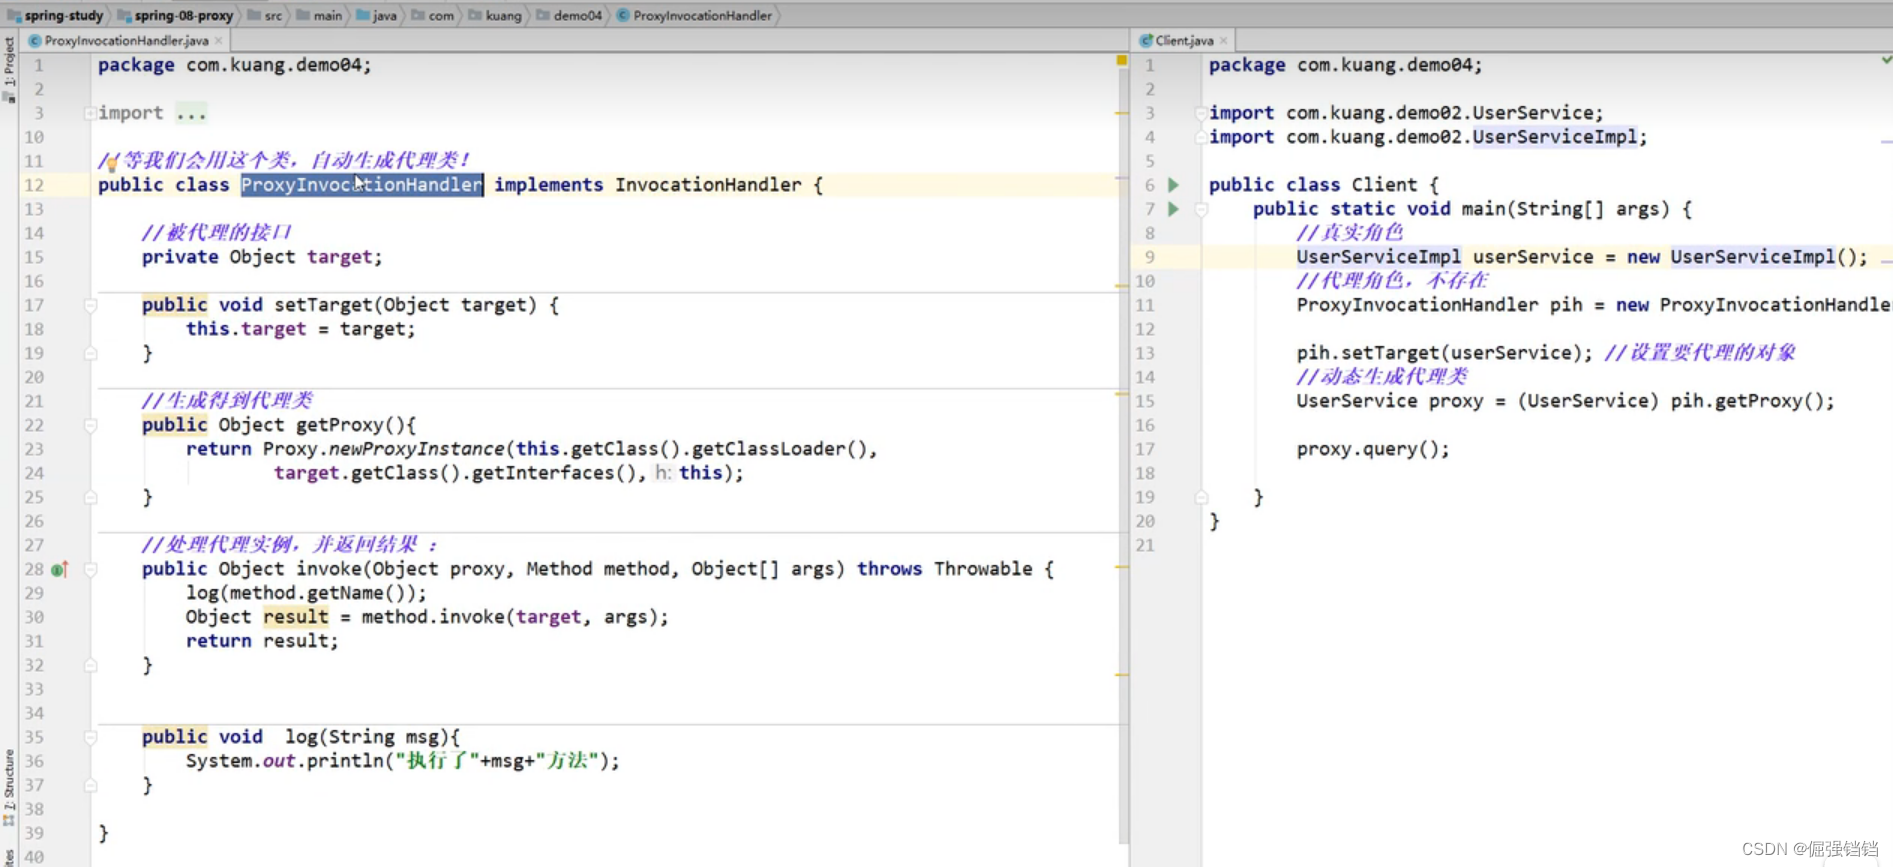Click the fold end marker at line 19 in Client.java
Viewport: 1893px width, 867px height.
point(1201,497)
